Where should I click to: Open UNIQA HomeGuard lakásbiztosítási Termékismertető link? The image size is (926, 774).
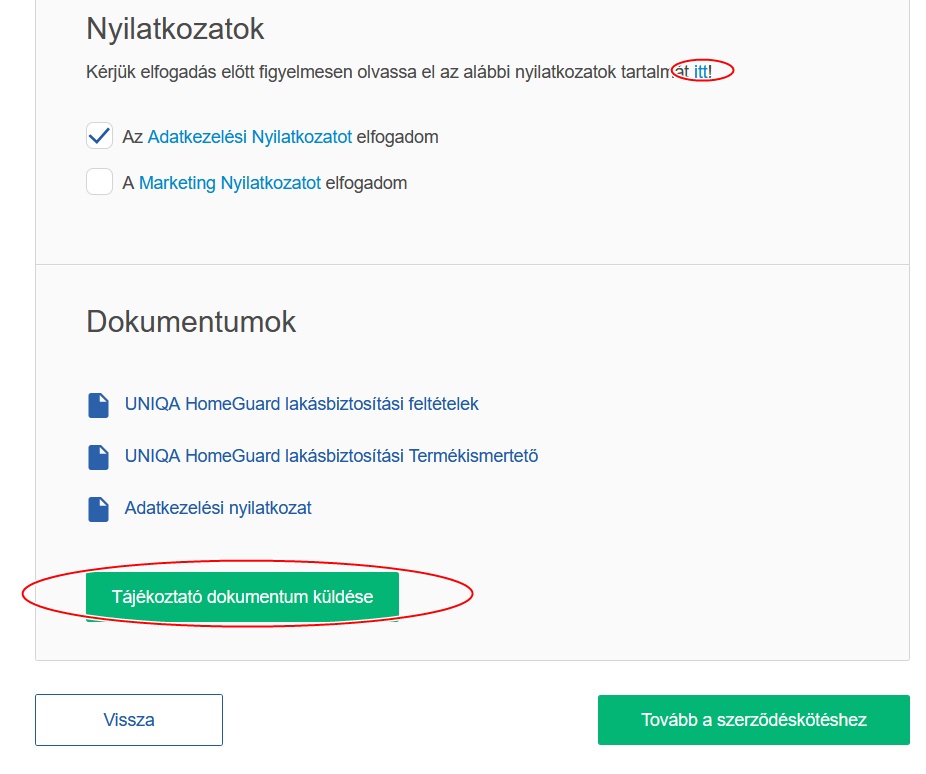(331, 456)
